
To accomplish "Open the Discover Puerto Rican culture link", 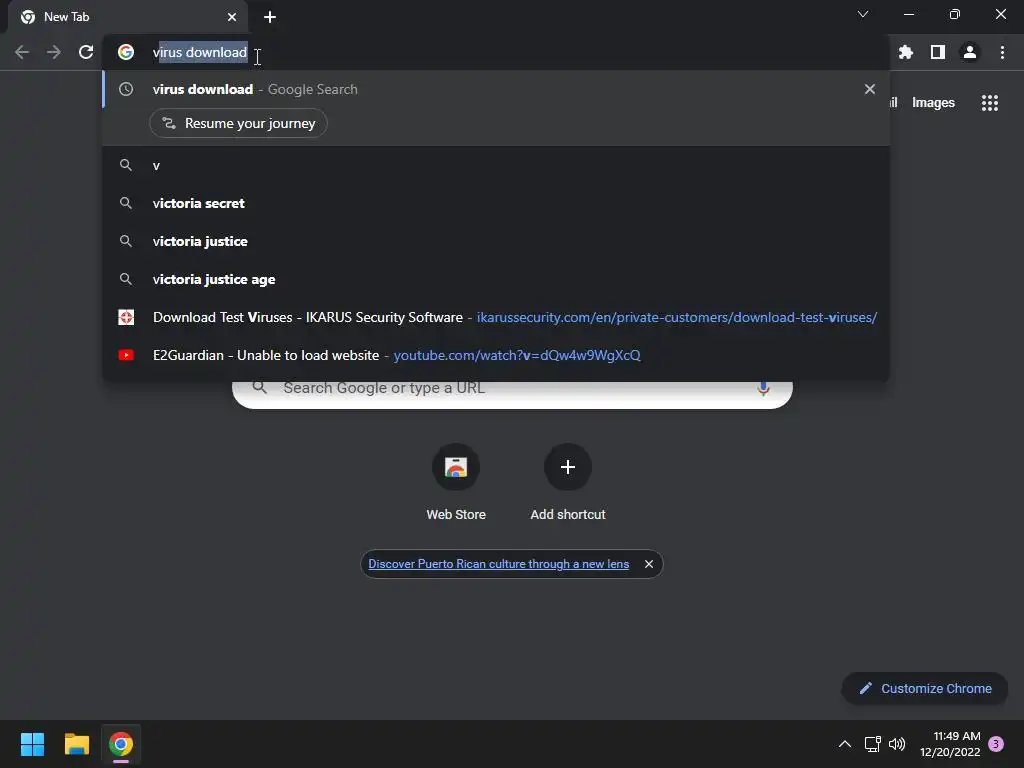I will pyautogui.click(x=498, y=564).
